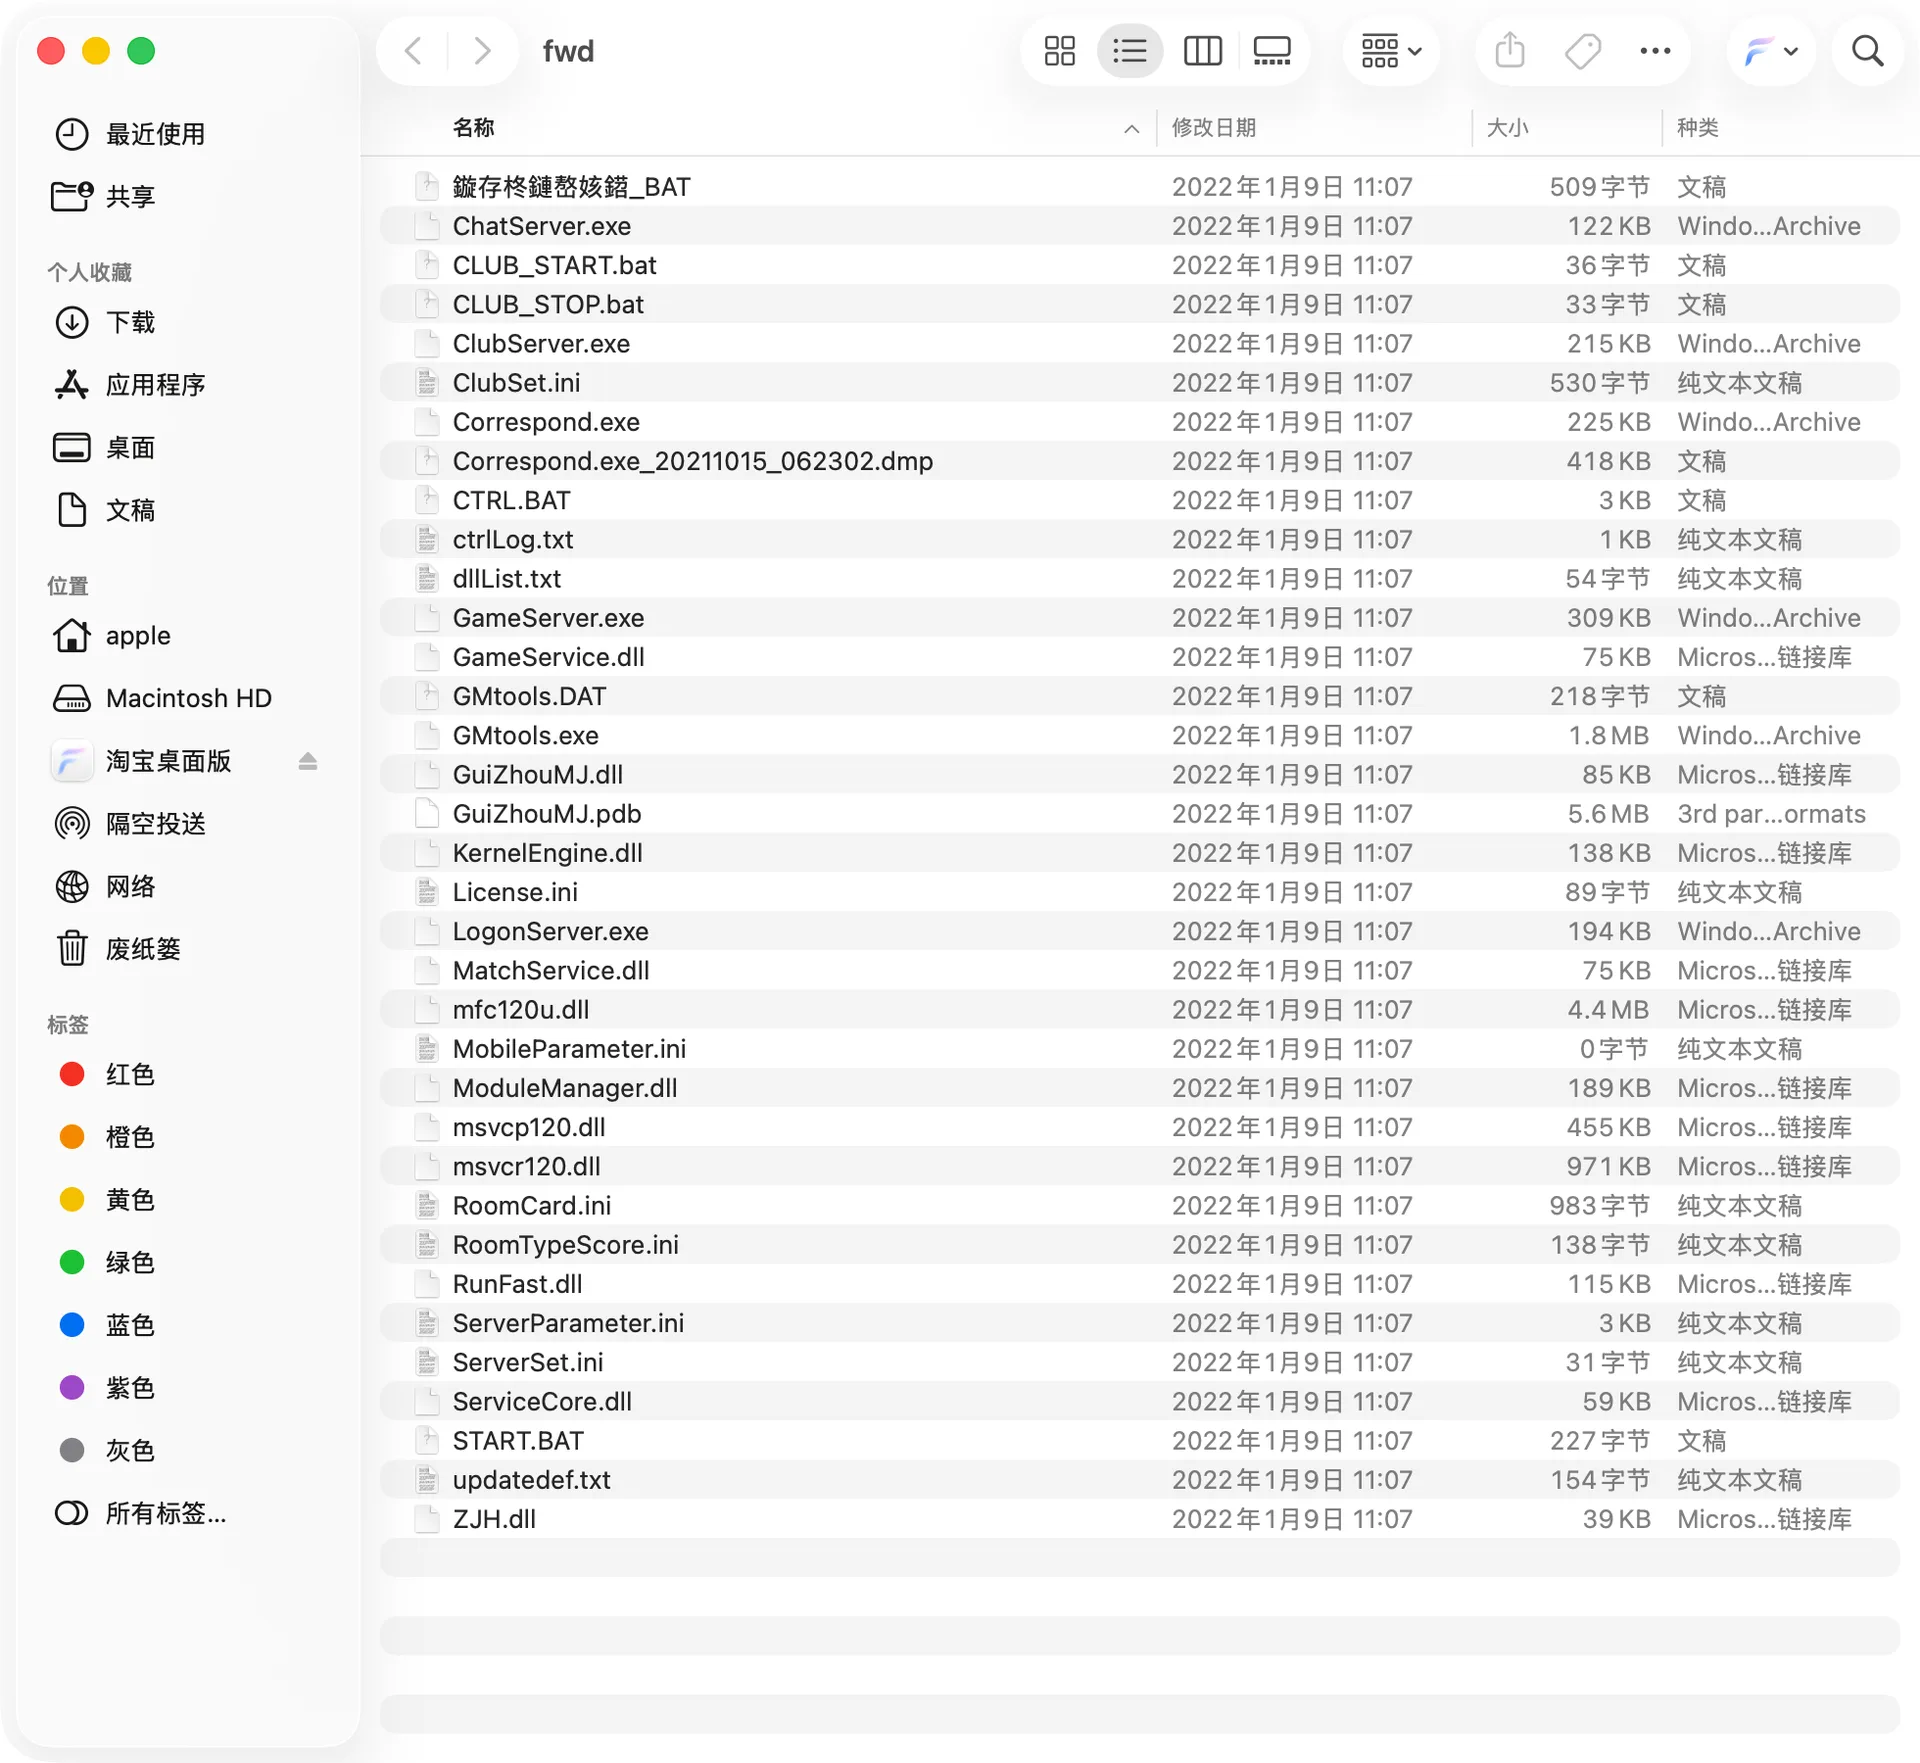Open the group-by options dropdown
1920x1763 pixels.
pos(1391,51)
